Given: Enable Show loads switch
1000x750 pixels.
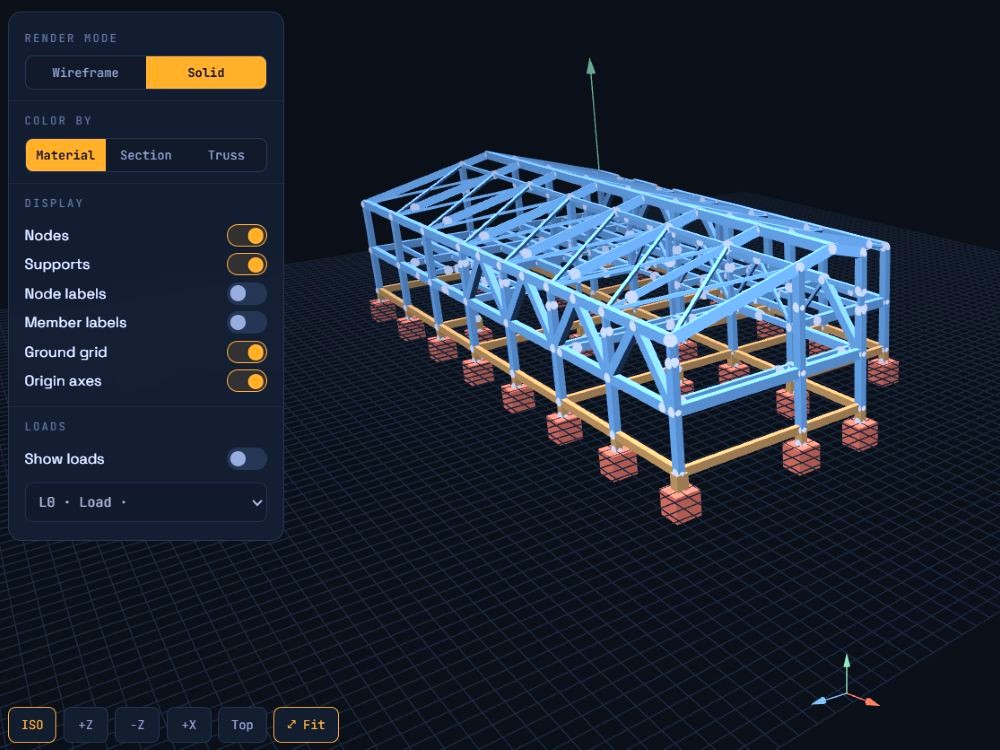Looking at the screenshot, I should pos(247,459).
